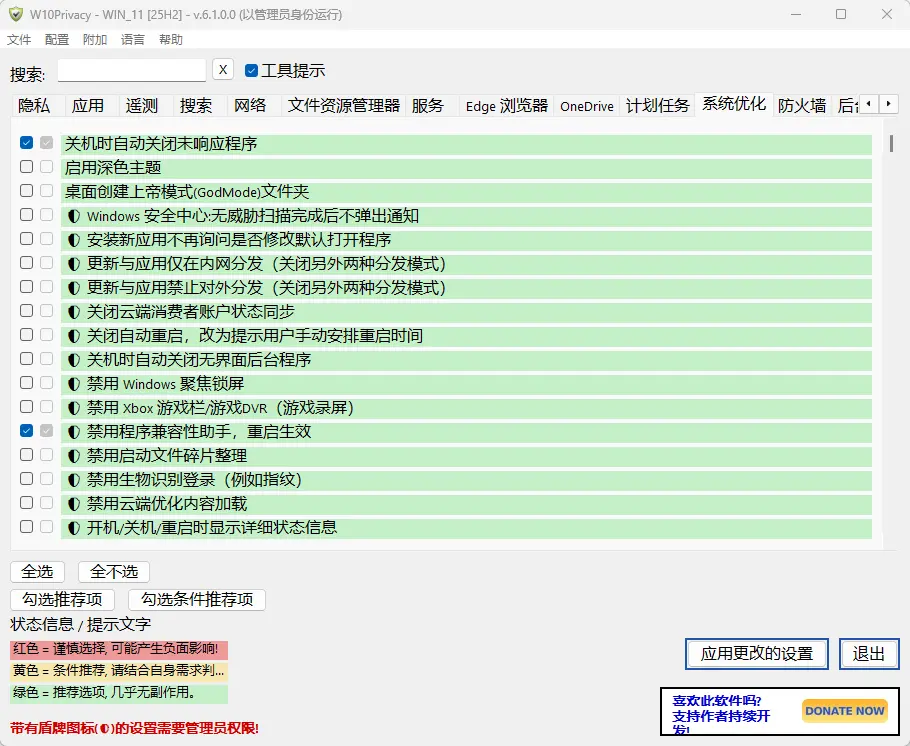Click the shield icon beside 禁用生物识别登录

coord(74,480)
